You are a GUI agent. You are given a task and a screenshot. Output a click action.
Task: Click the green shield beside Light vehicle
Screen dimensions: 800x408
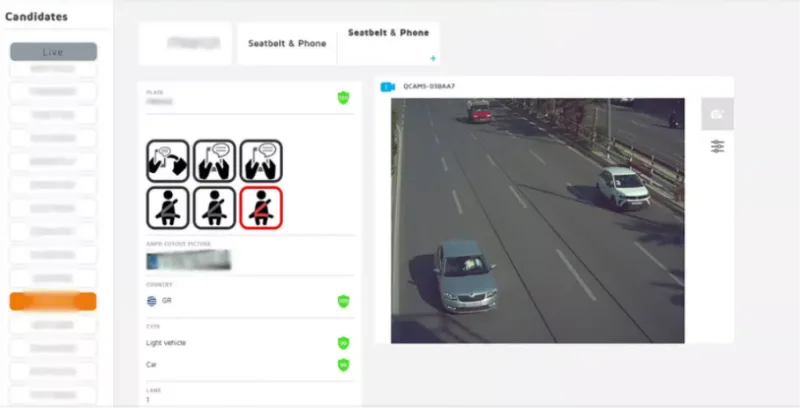click(343, 343)
